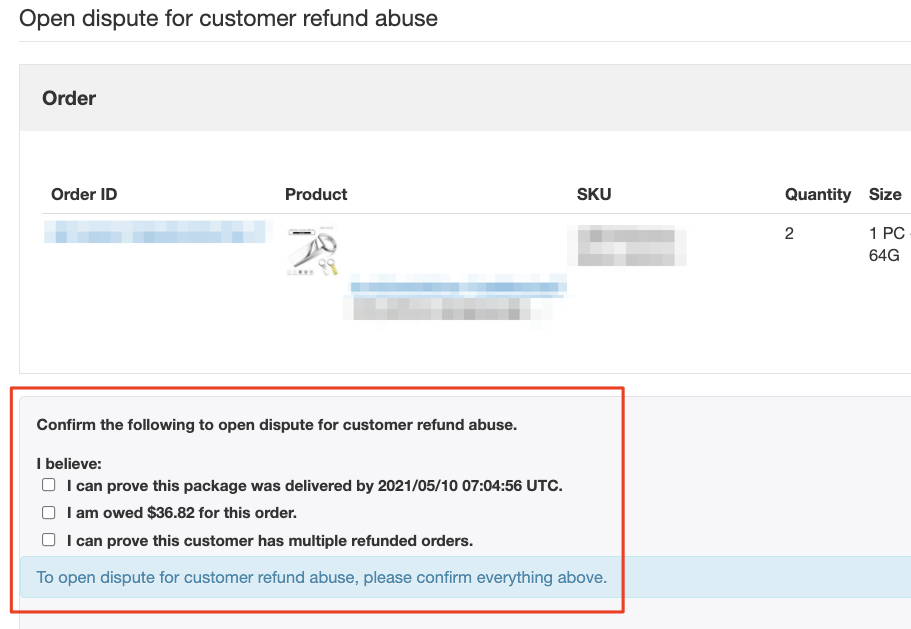This screenshot has height=629, width=911.
Task: Check the 'I am owed $36.82' checkbox
Action: click(48, 512)
